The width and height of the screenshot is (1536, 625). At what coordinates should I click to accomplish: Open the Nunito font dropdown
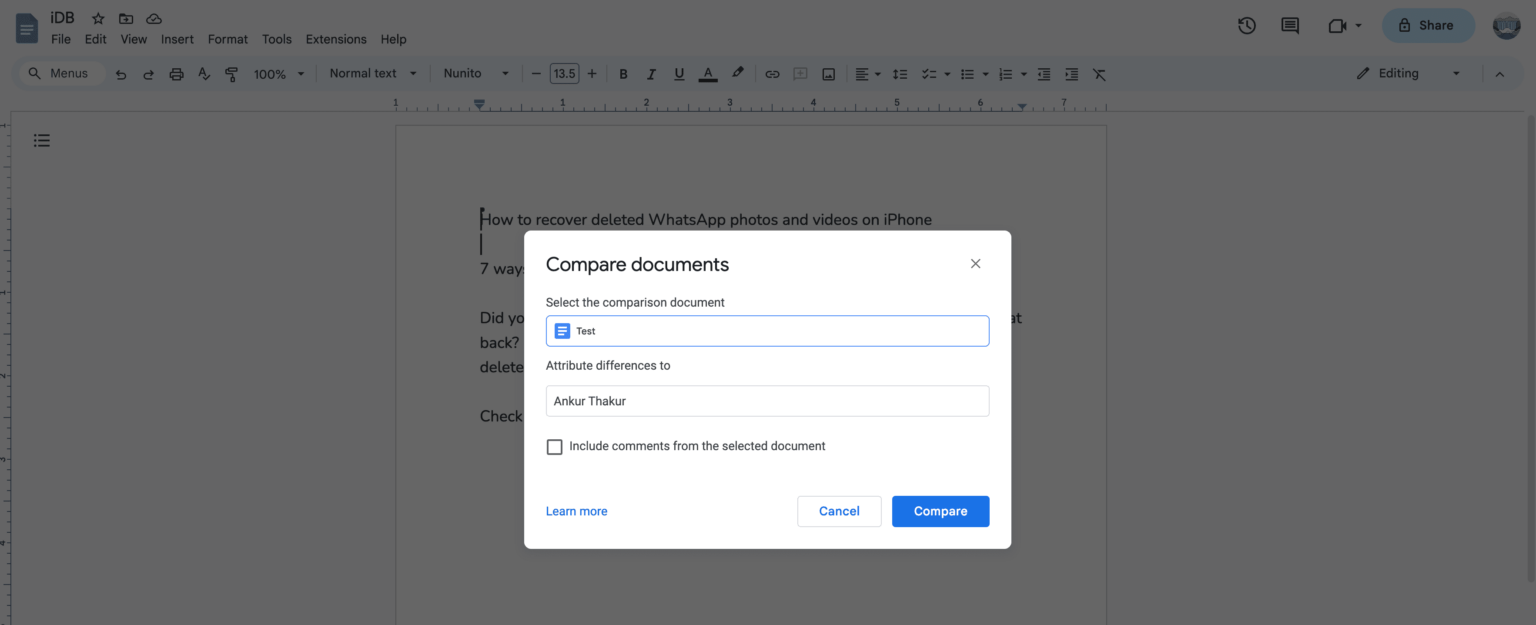(477, 73)
